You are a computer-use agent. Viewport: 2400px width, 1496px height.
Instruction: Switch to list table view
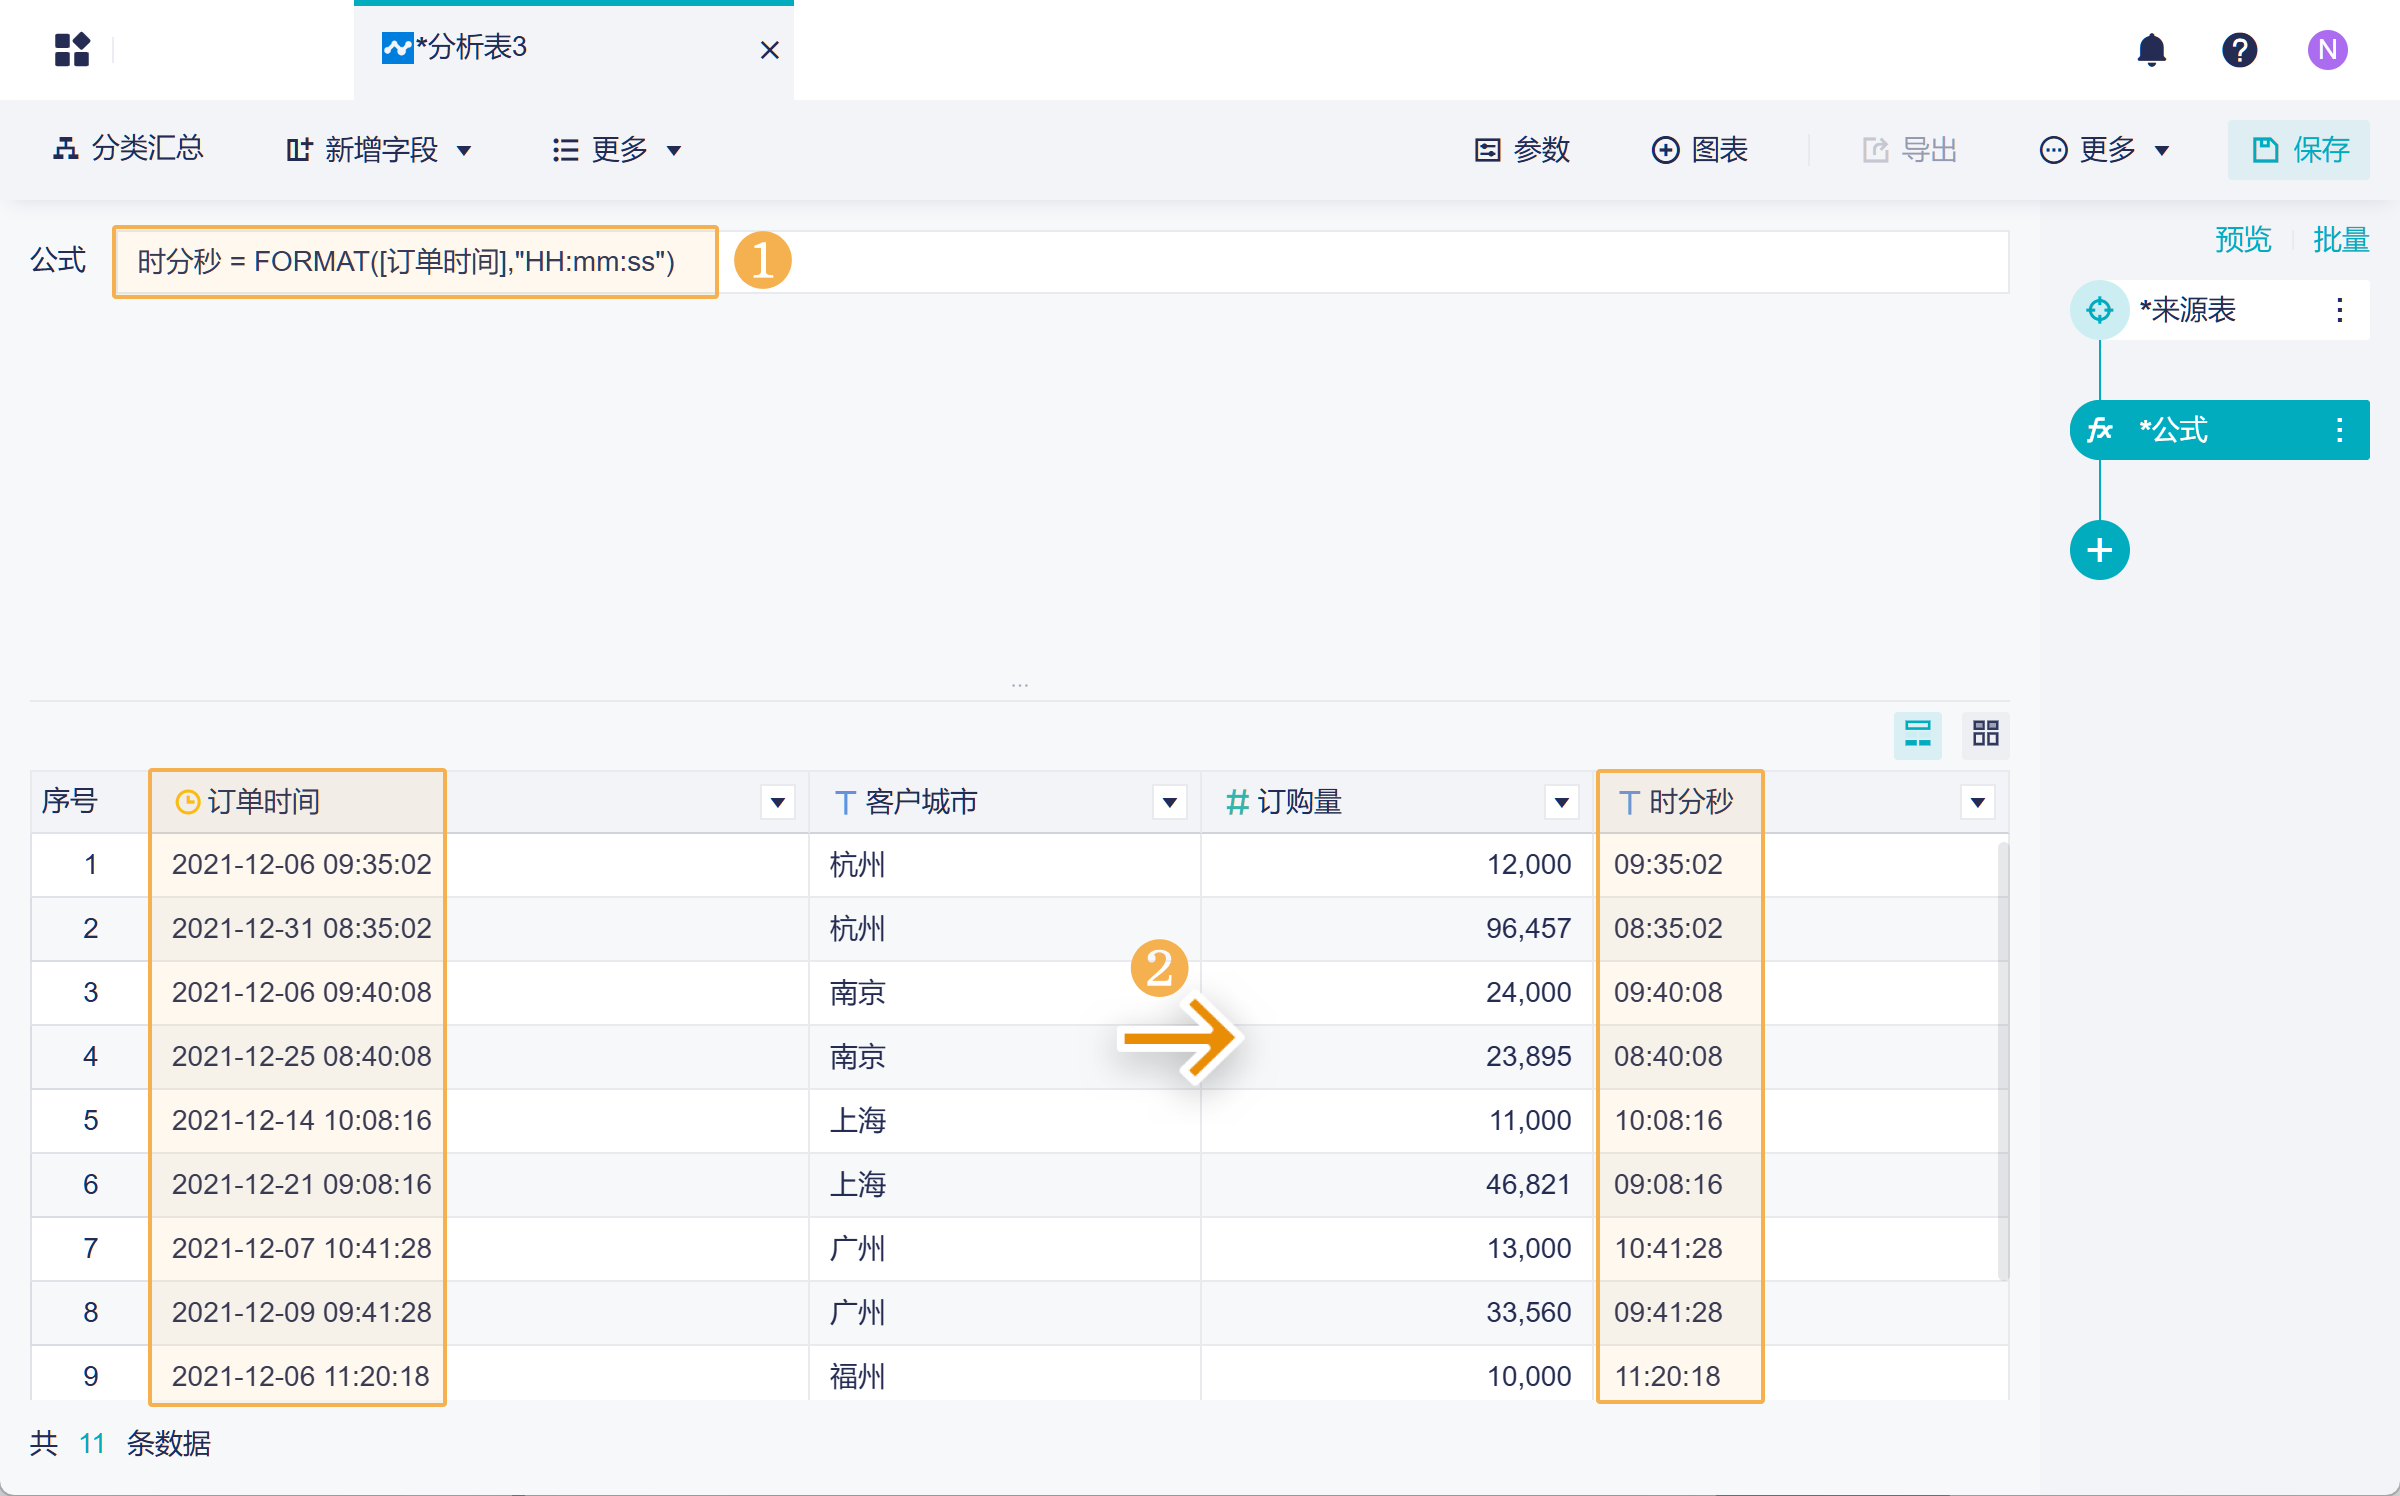tap(1917, 734)
